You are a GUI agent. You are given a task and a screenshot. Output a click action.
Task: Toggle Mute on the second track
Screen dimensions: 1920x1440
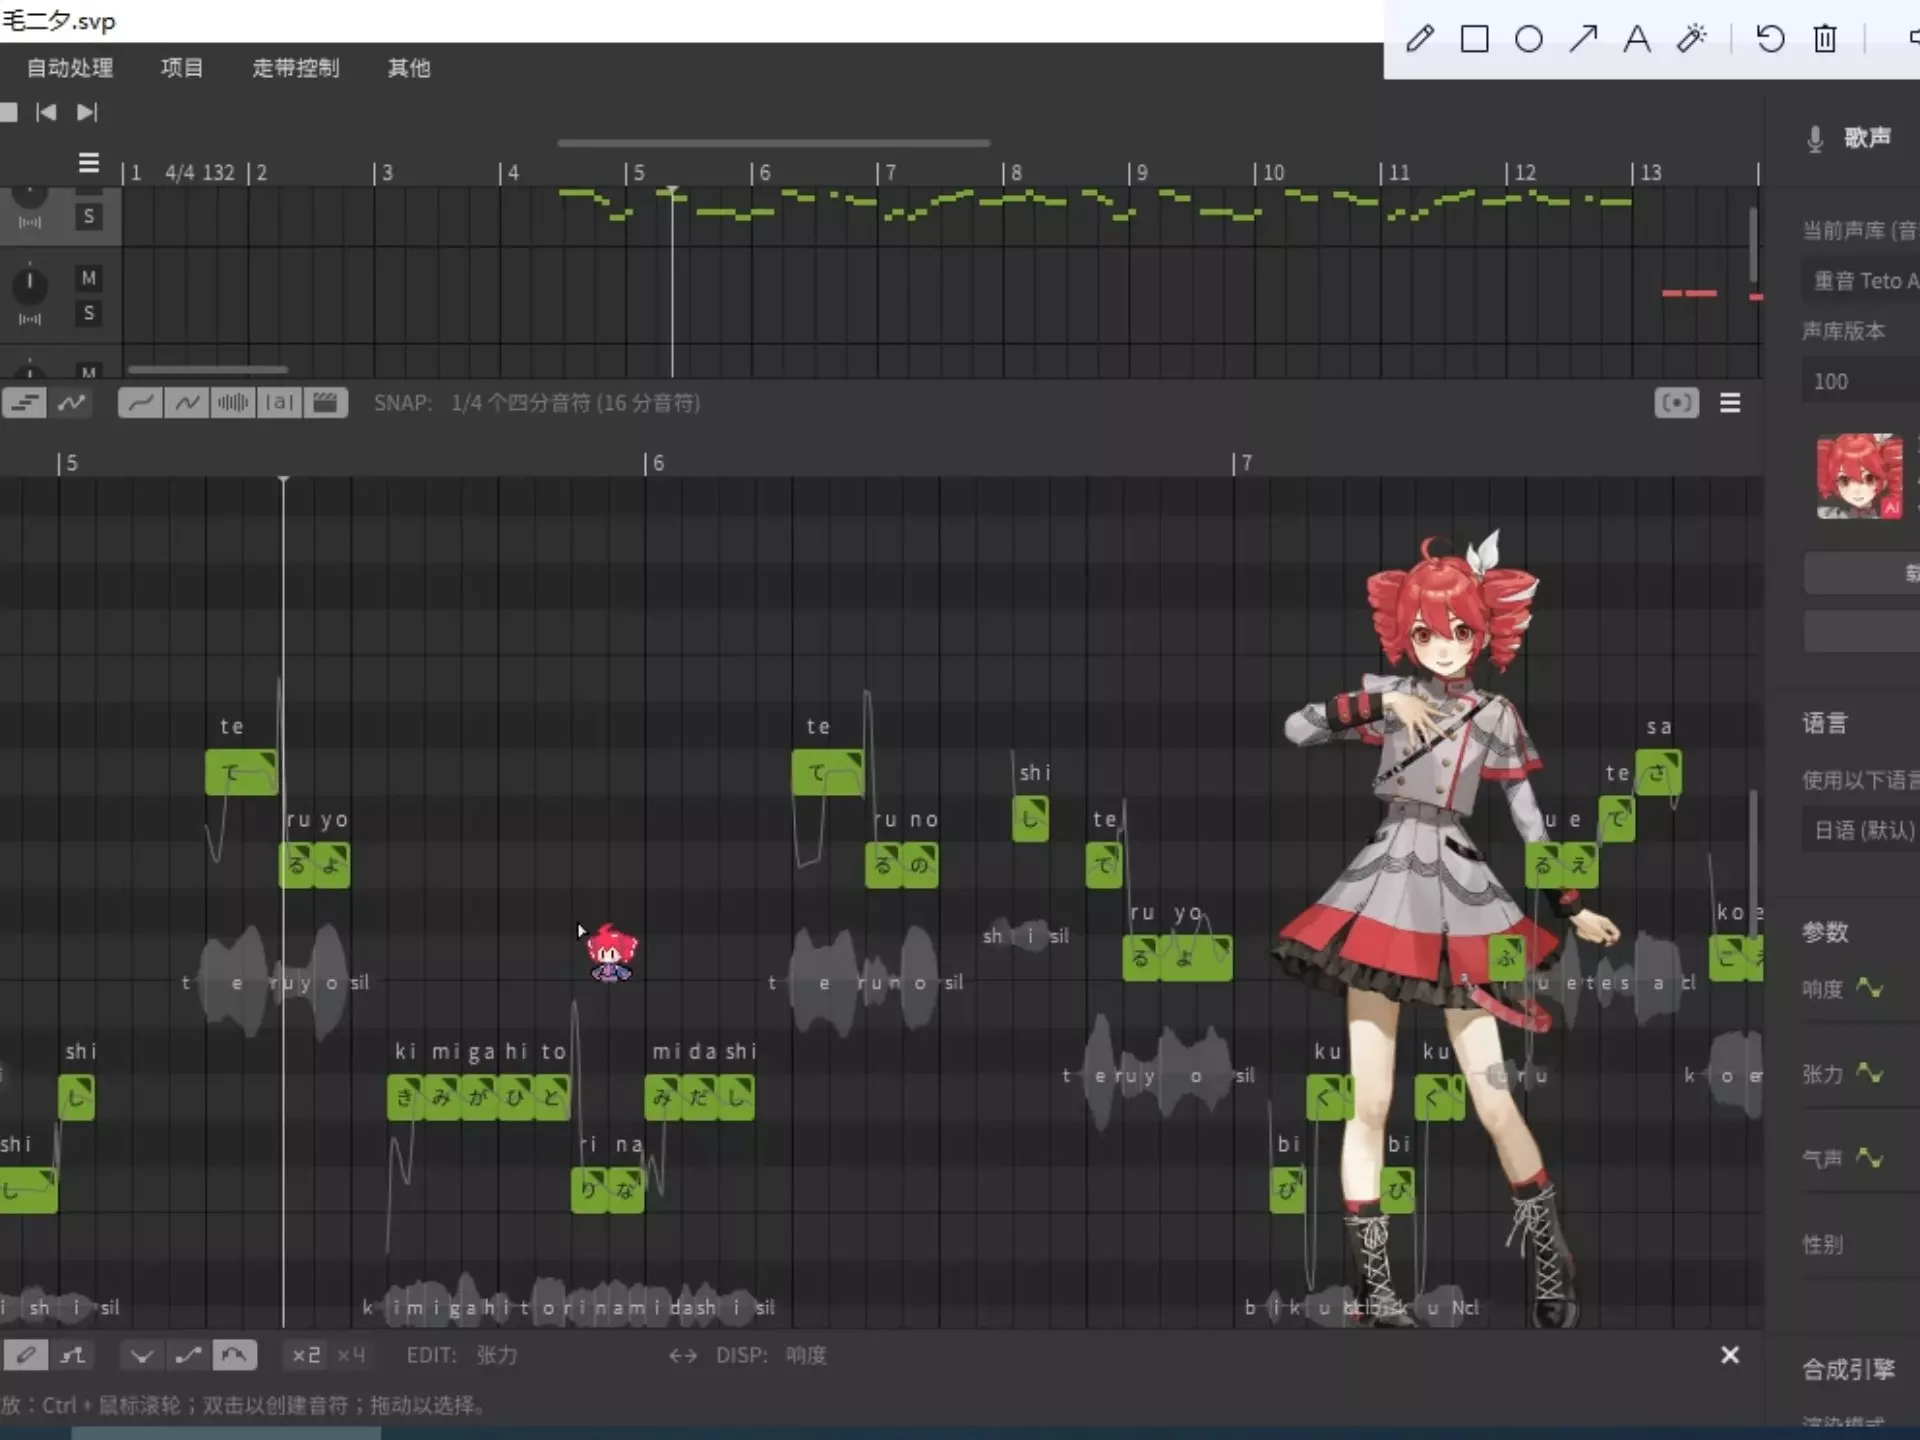click(x=89, y=278)
